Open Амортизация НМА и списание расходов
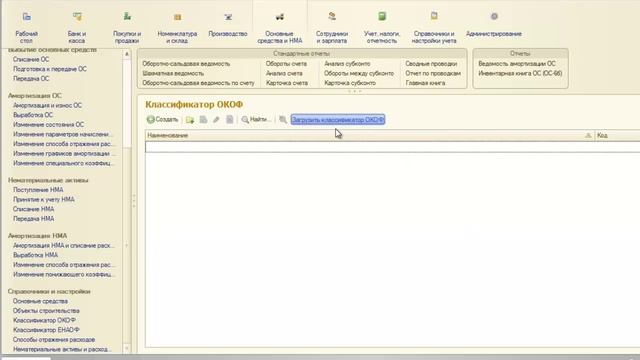The width and height of the screenshot is (640, 360). point(63,246)
